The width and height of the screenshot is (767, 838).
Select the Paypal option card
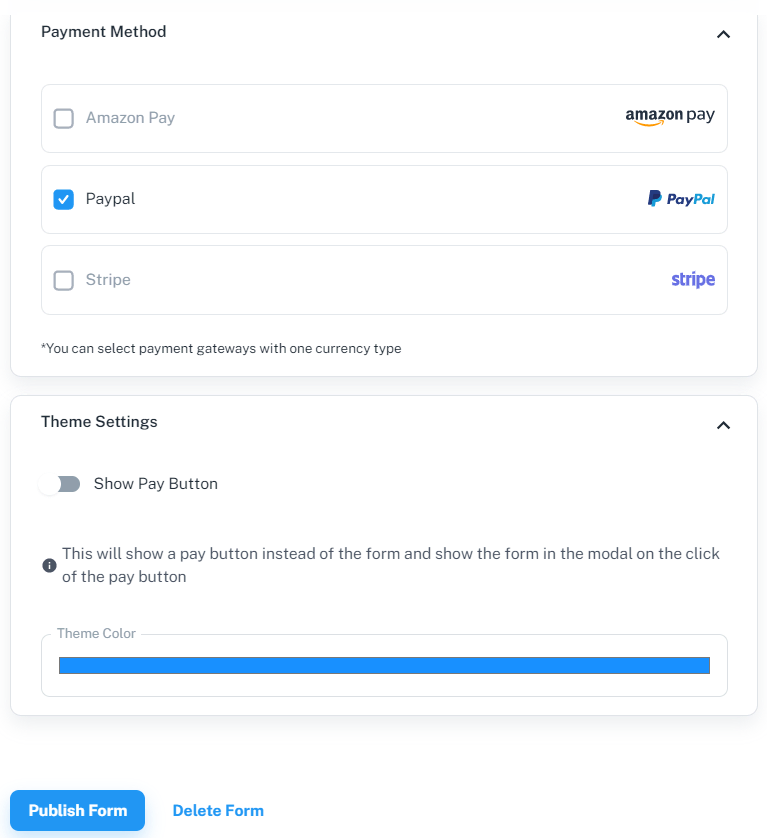[384, 199]
